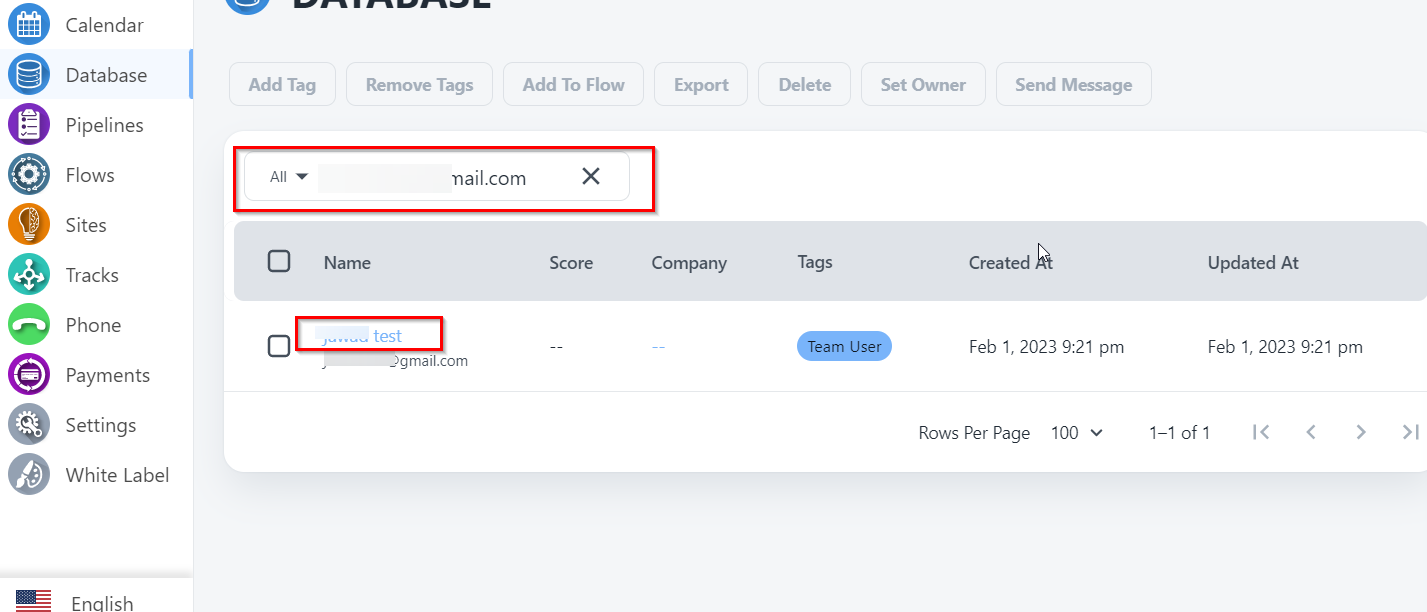Select Database in the sidebar menu
Screen dimensions: 1427x612
106,75
